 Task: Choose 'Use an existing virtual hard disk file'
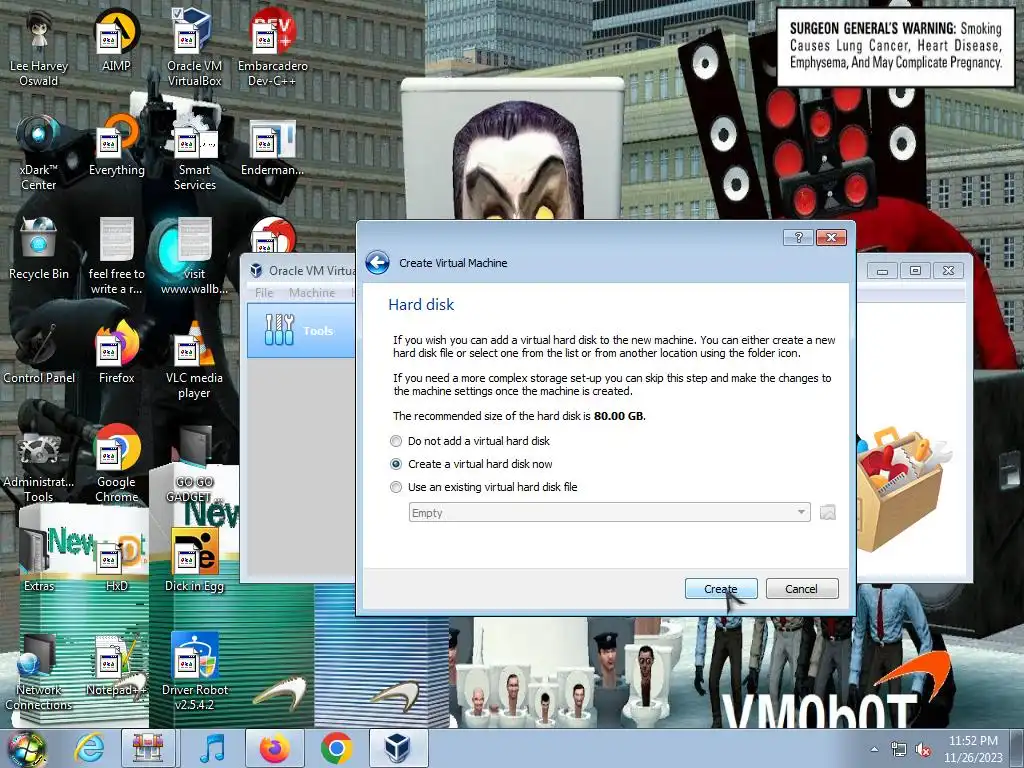[485, 487]
